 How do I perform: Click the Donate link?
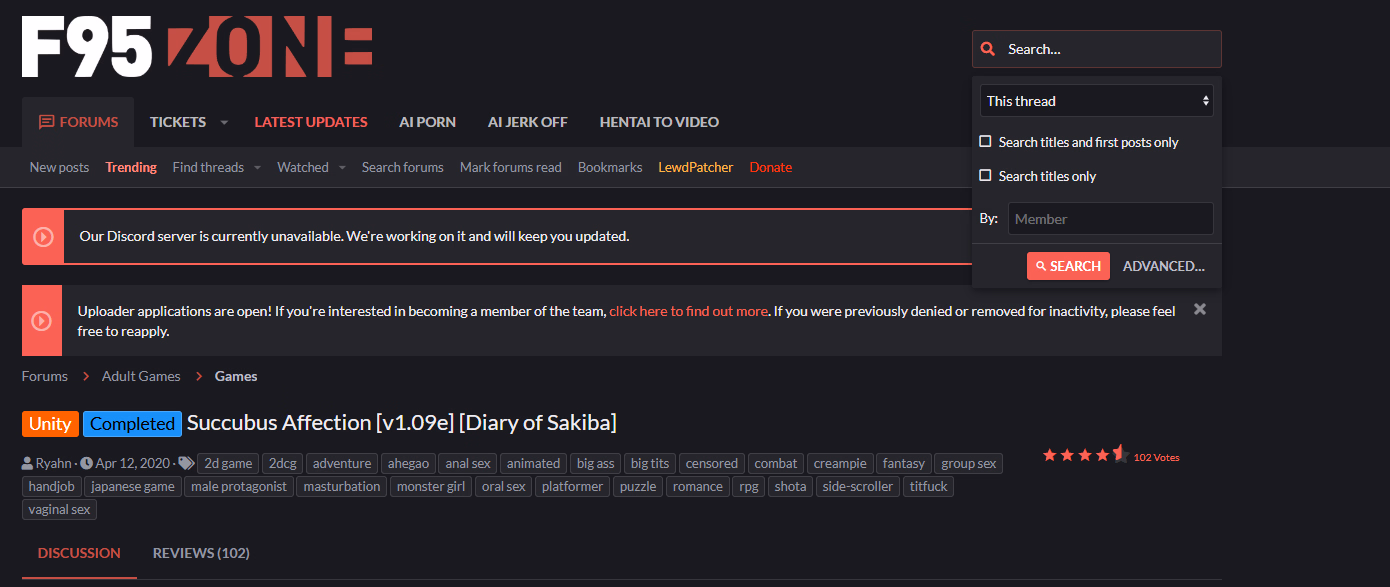(771, 167)
